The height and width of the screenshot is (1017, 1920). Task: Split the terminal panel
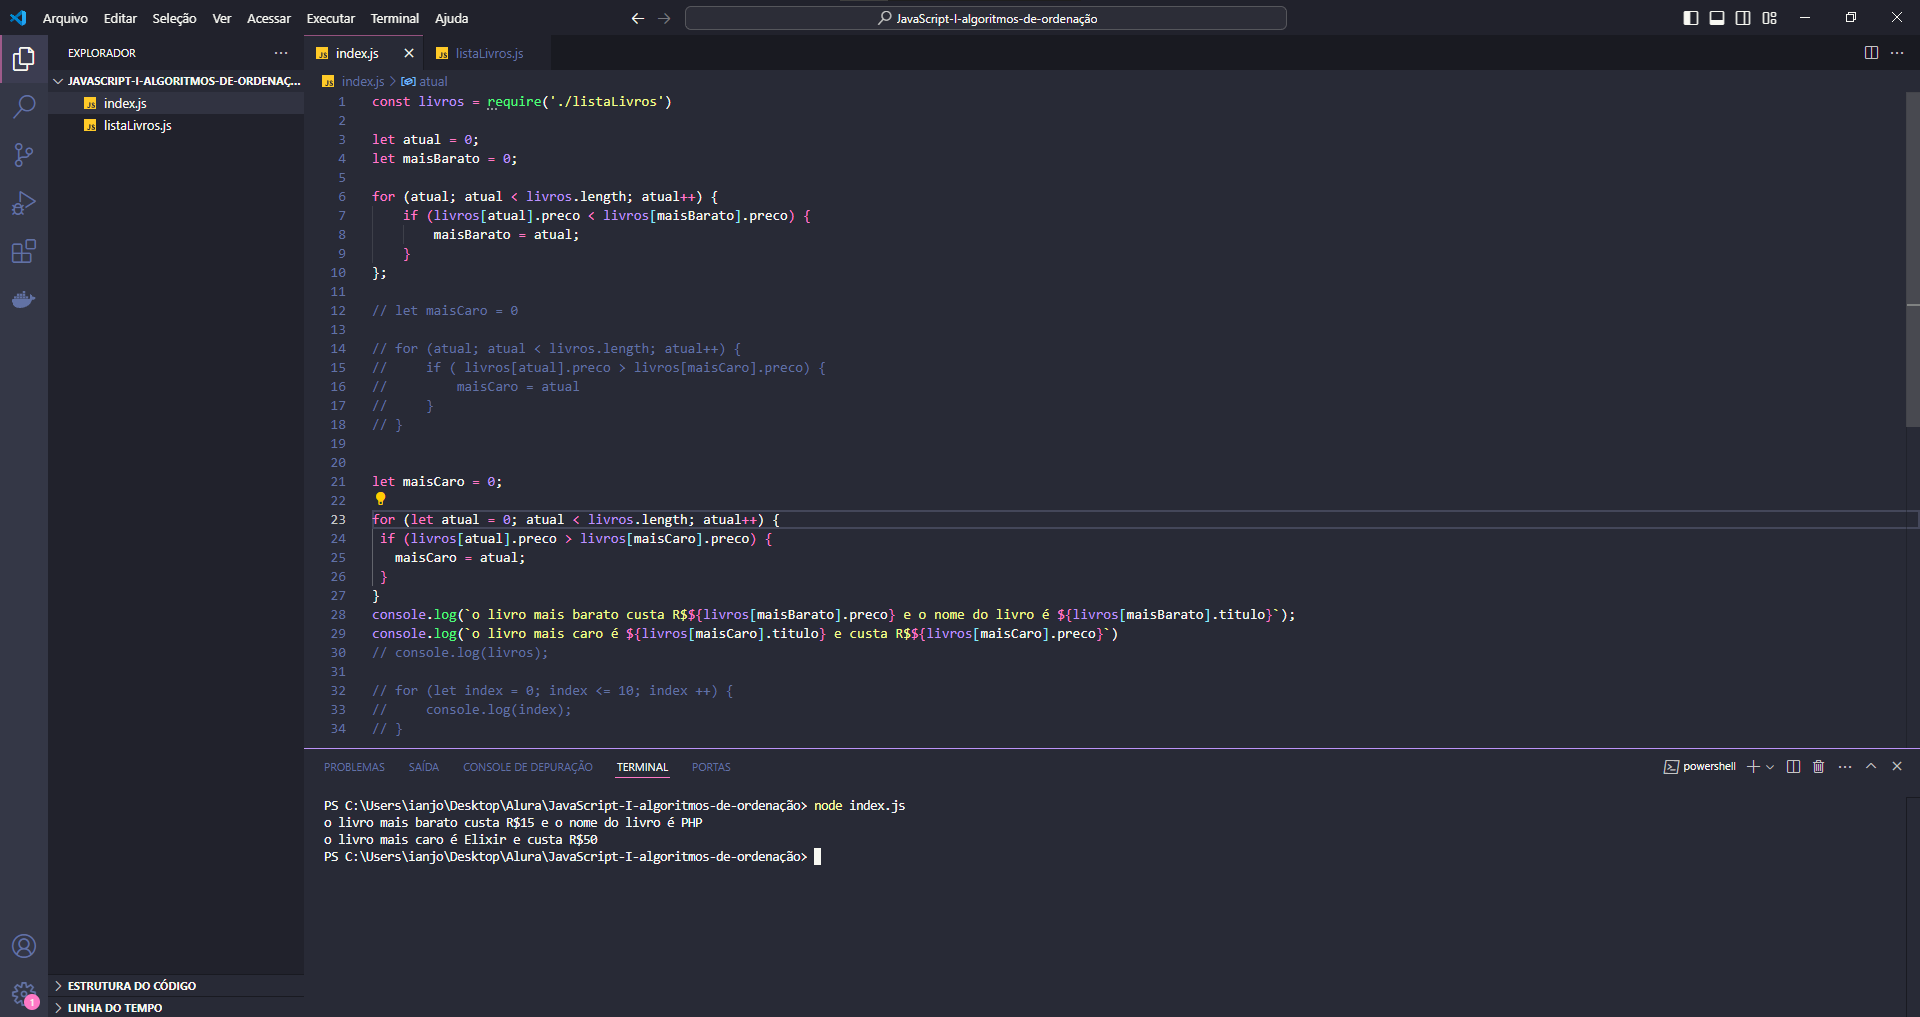[x=1793, y=767]
